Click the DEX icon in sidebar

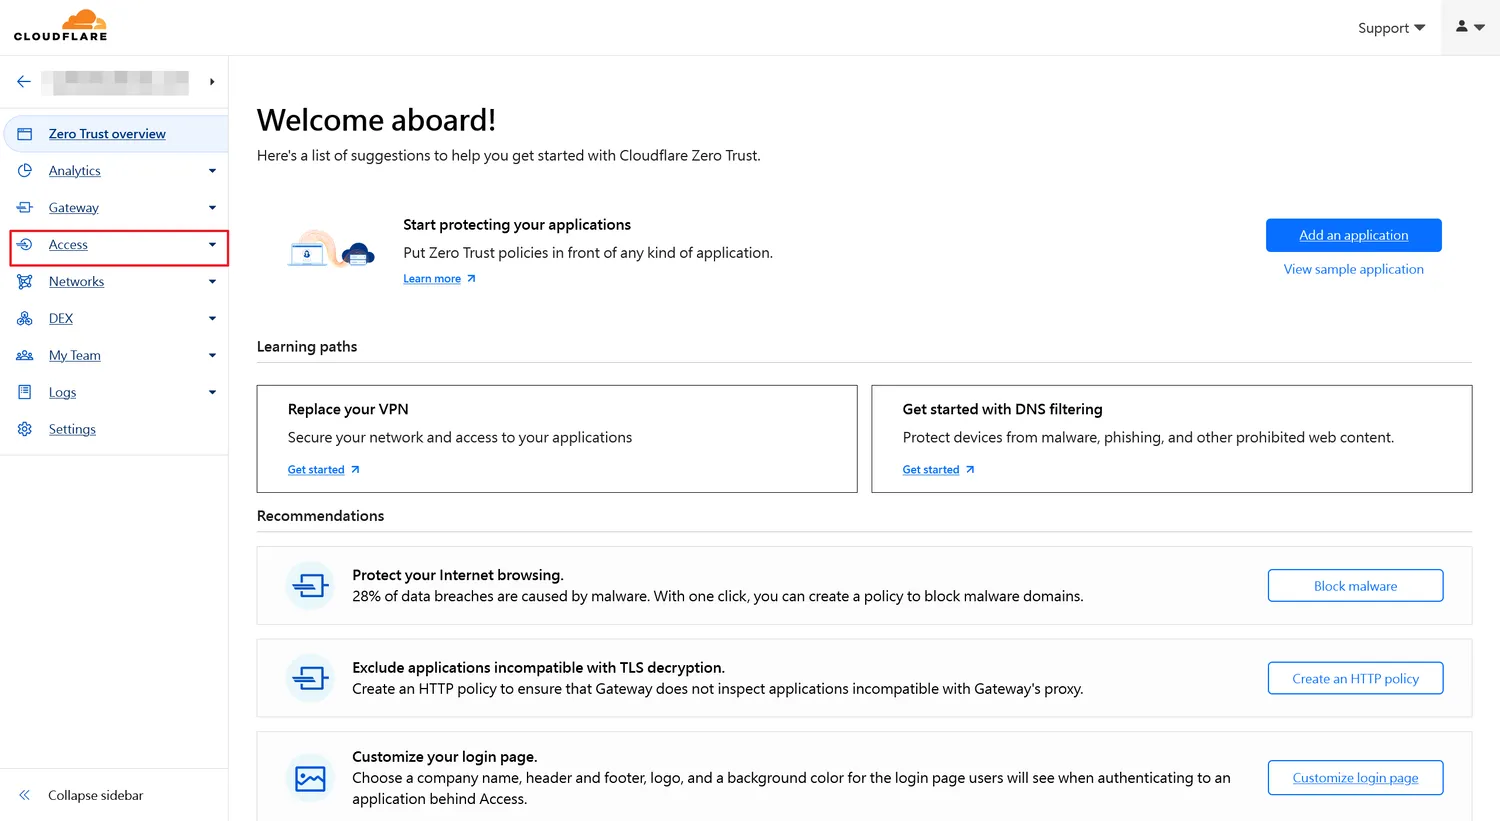[x=25, y=319]
